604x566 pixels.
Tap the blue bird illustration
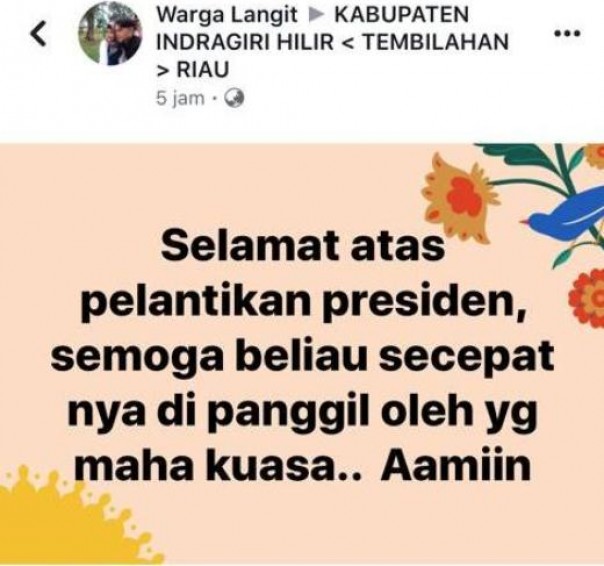tap(563, 214)
